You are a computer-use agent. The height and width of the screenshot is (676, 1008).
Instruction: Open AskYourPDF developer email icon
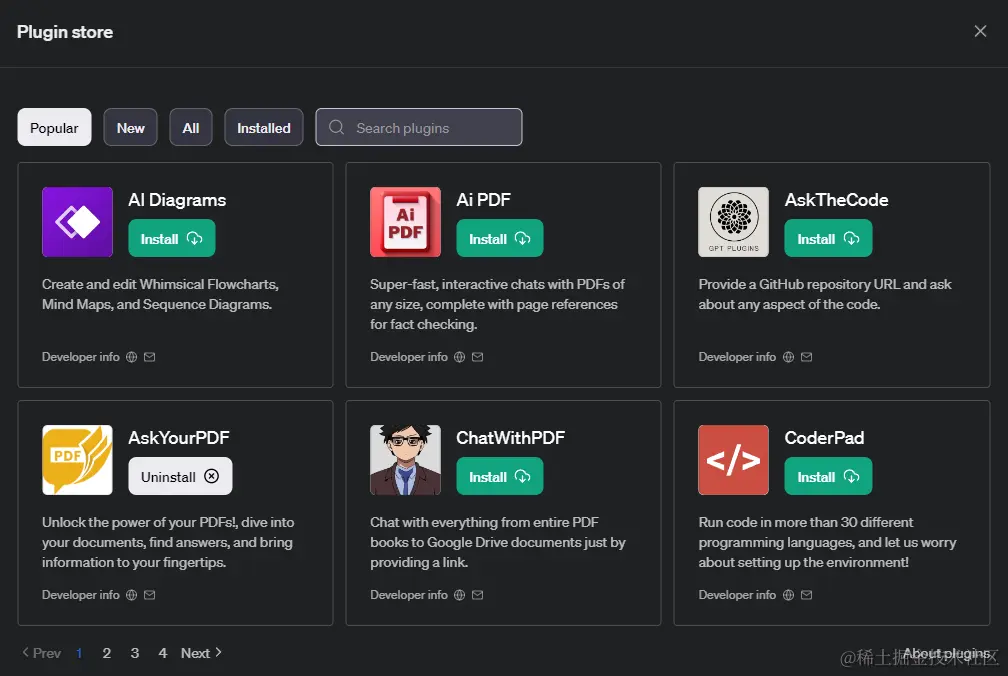tap(150, 595)
